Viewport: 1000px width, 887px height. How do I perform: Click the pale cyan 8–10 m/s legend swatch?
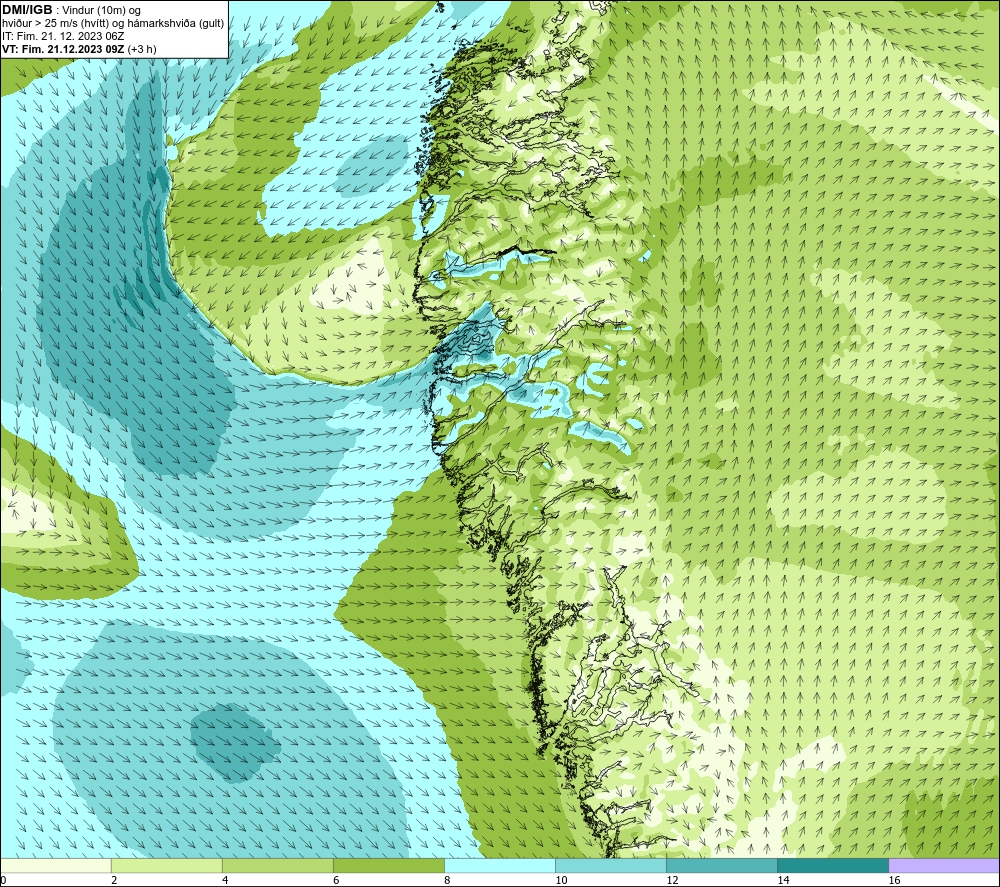click(499, 866)
